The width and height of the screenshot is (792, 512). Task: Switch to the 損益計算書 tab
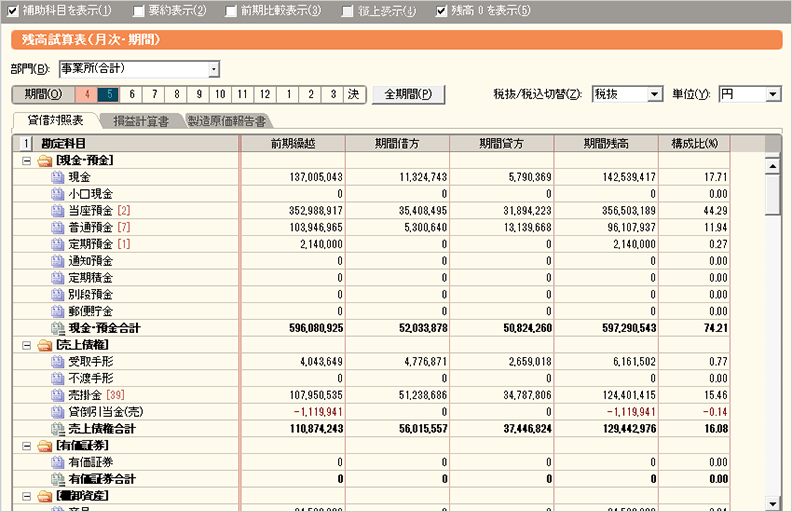click(139, 121)
